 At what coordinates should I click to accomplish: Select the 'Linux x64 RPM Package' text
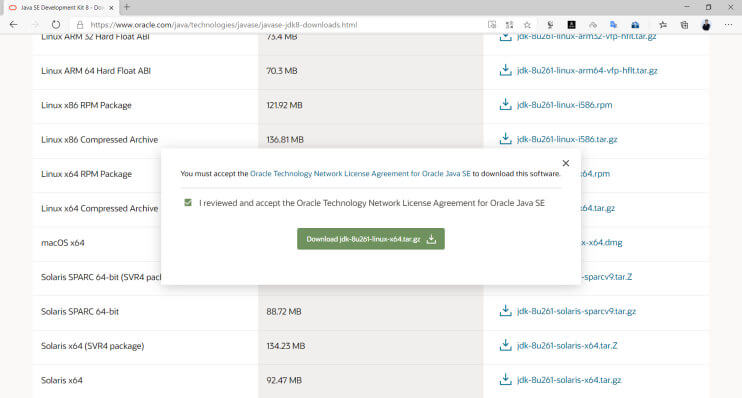point(86,174)
